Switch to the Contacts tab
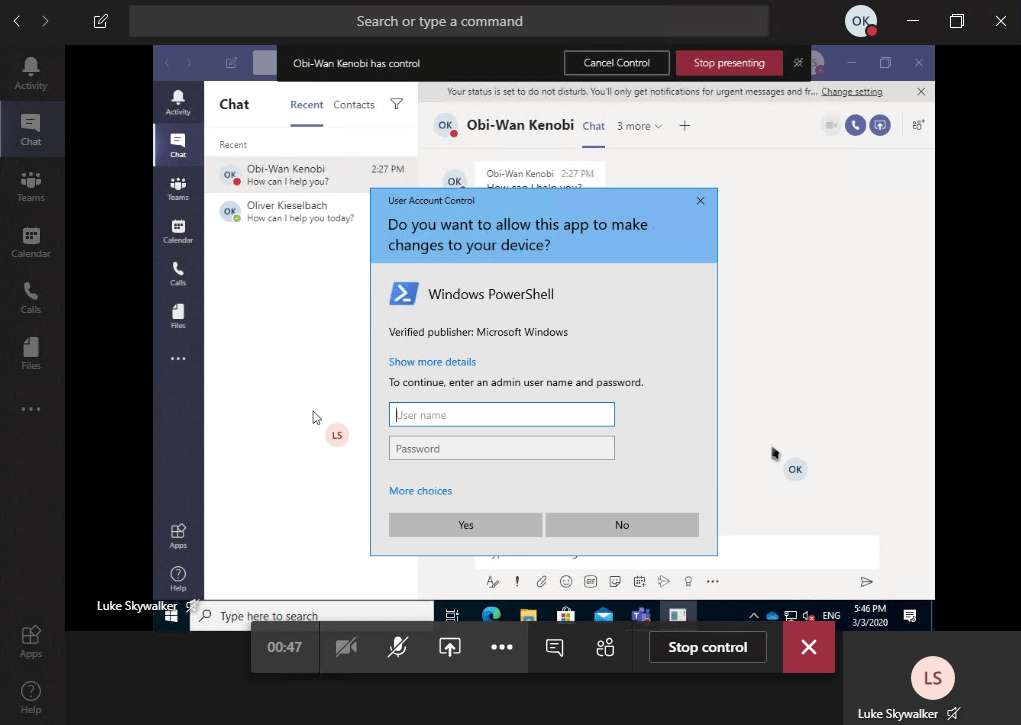The width and height of the screenshot is (1021, 725). pyautogui.click(x=353, y=104)
